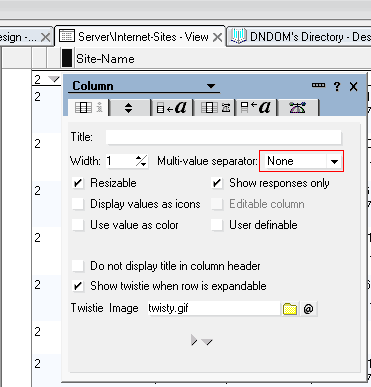This screenshot has height=387, width=371.
Task: Uncheck the Resizable checkbox
Action: click(x=78, y=183)
